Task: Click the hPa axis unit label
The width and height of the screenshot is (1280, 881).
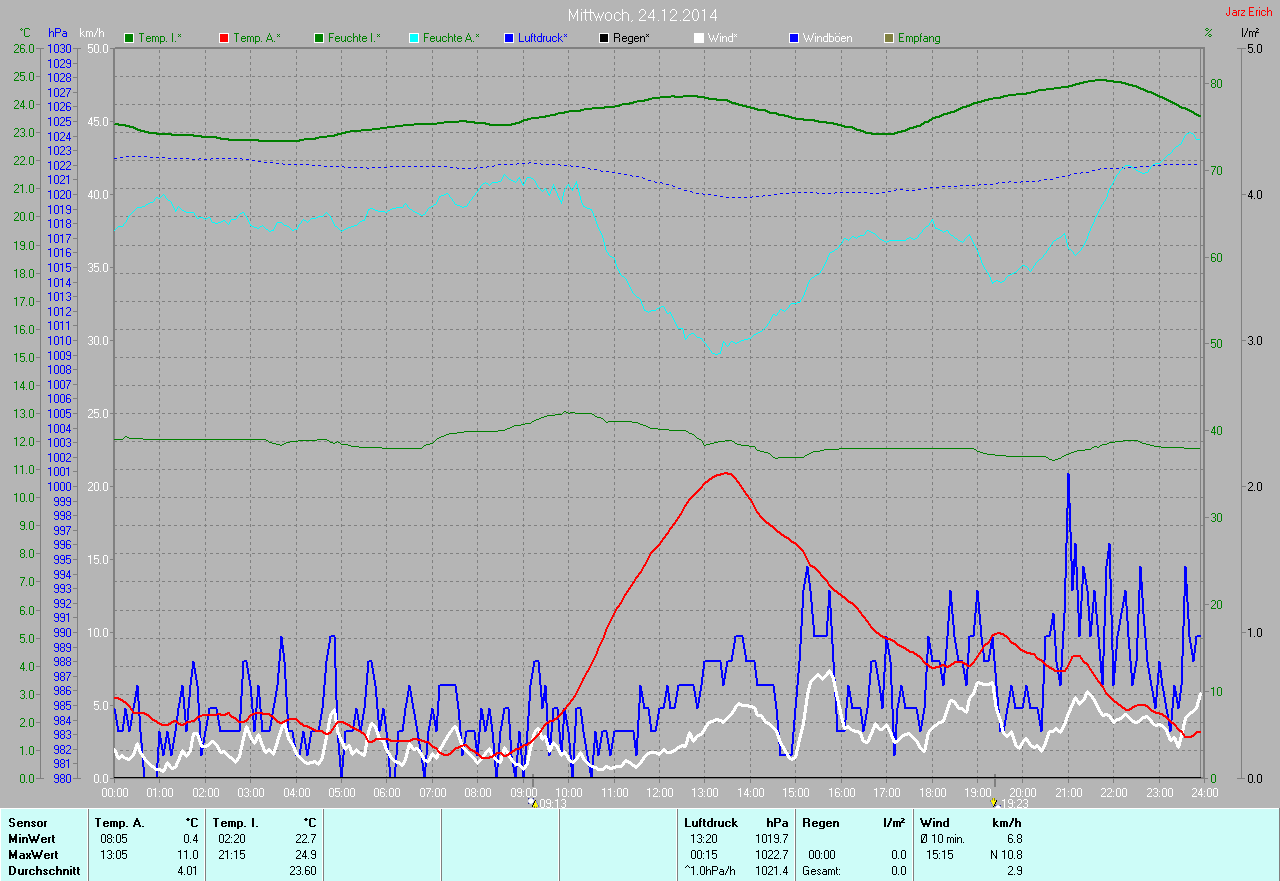Action: [58, 34]
